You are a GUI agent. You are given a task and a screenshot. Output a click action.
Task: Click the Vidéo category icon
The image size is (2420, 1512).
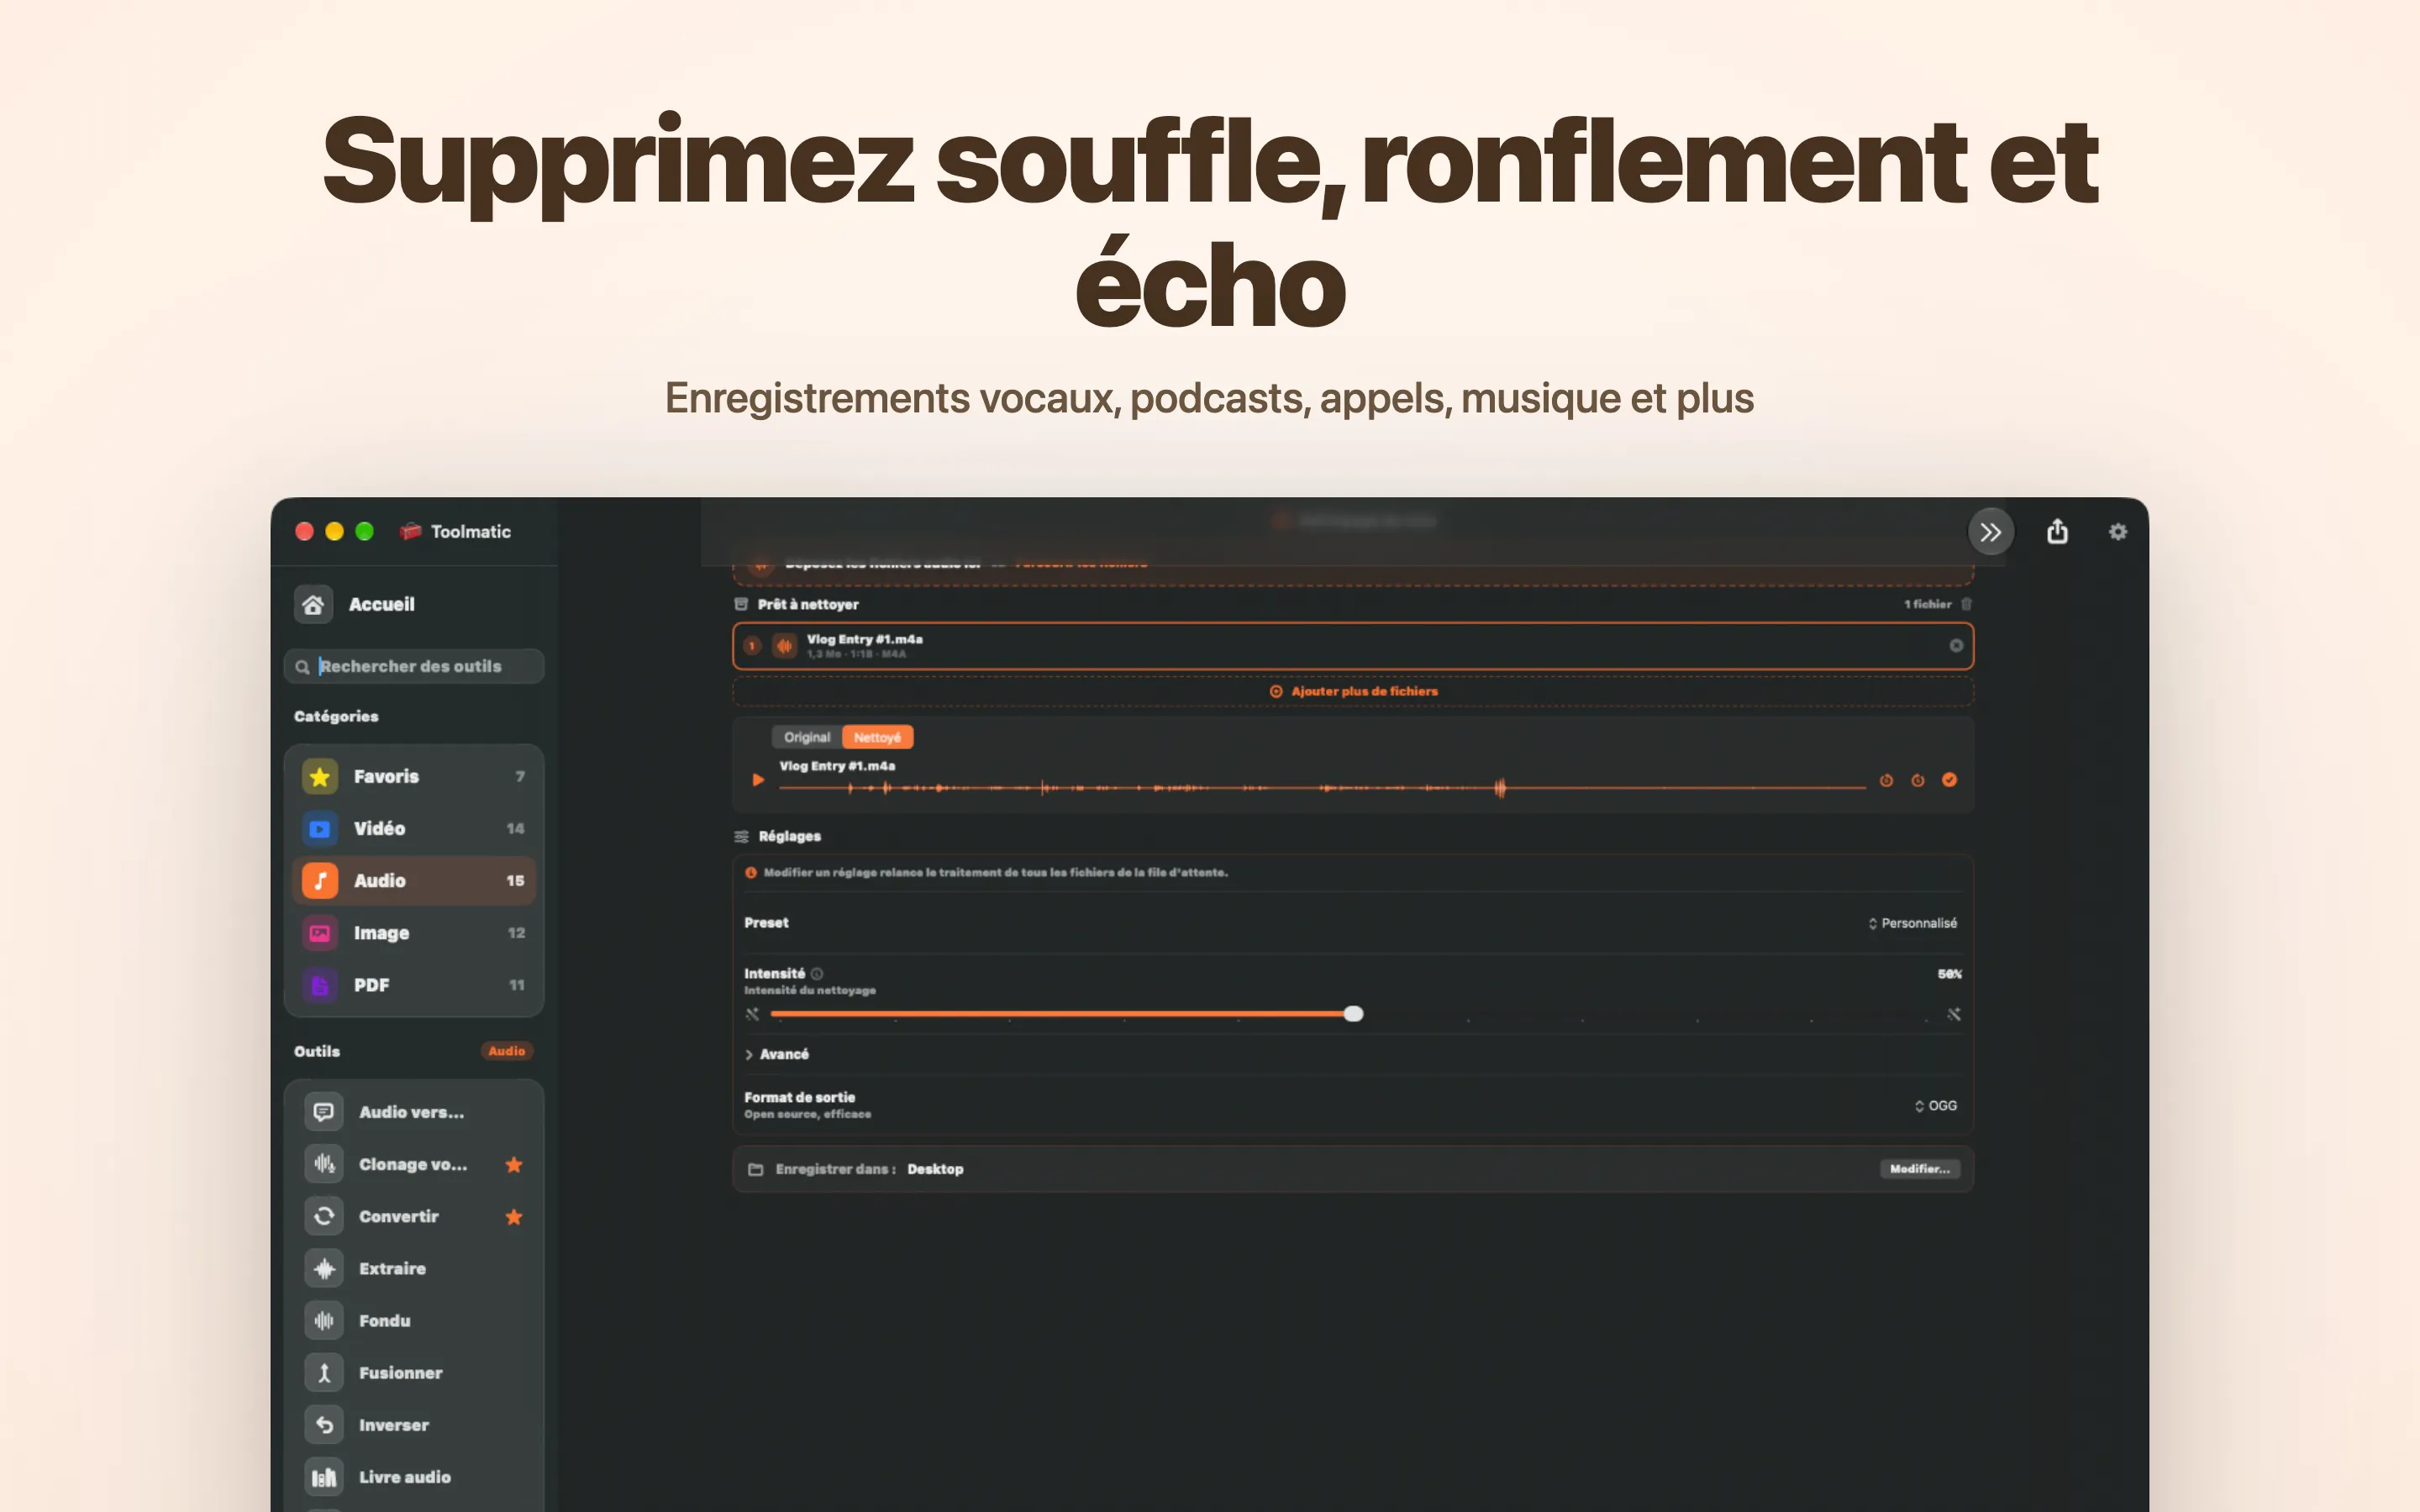click(x=320, y=828)
